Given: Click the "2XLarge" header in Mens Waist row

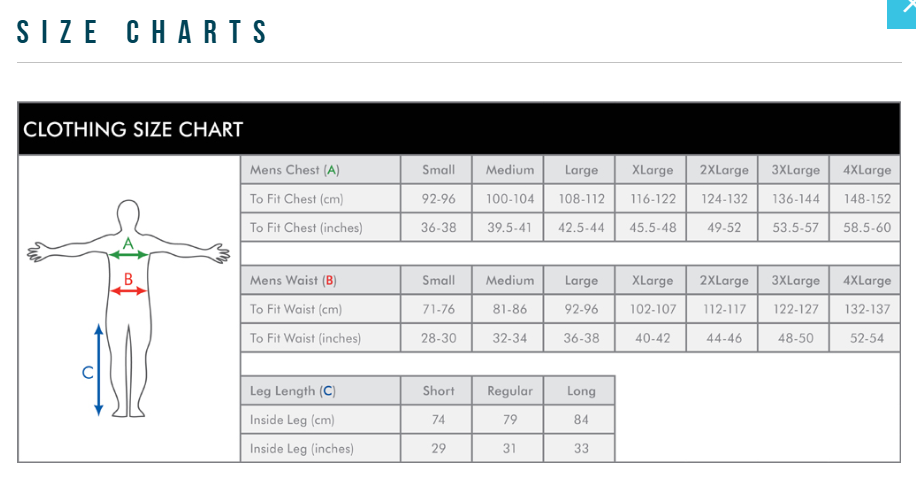Looking at the screenshot, I should [724, 281].
